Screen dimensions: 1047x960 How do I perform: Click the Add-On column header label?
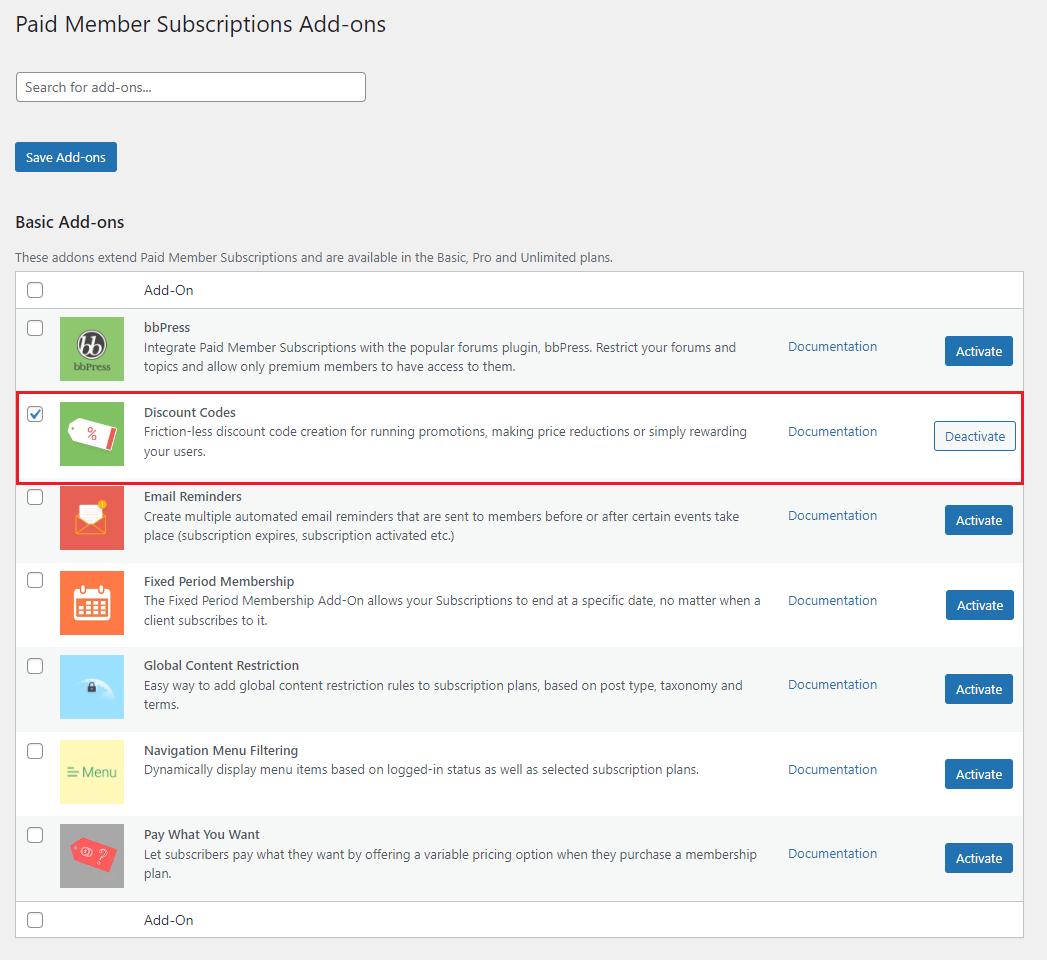(168, 290)
